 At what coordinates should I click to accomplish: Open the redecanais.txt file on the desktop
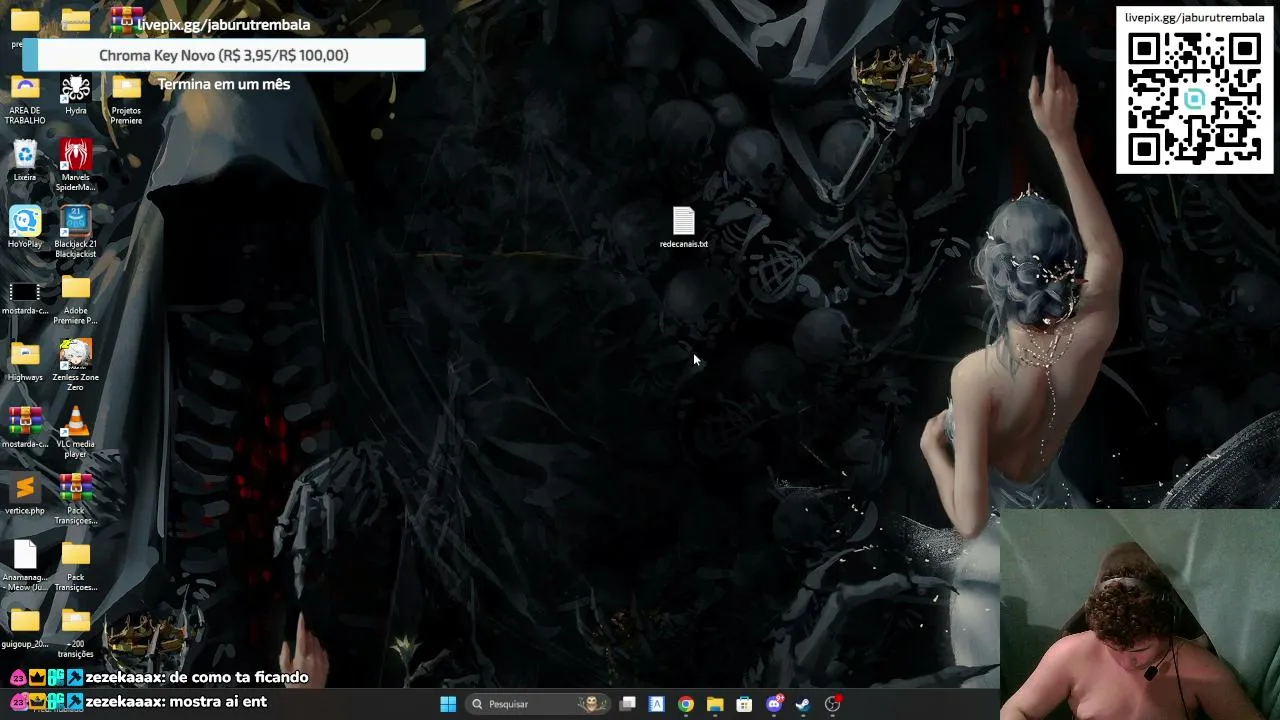684,227
